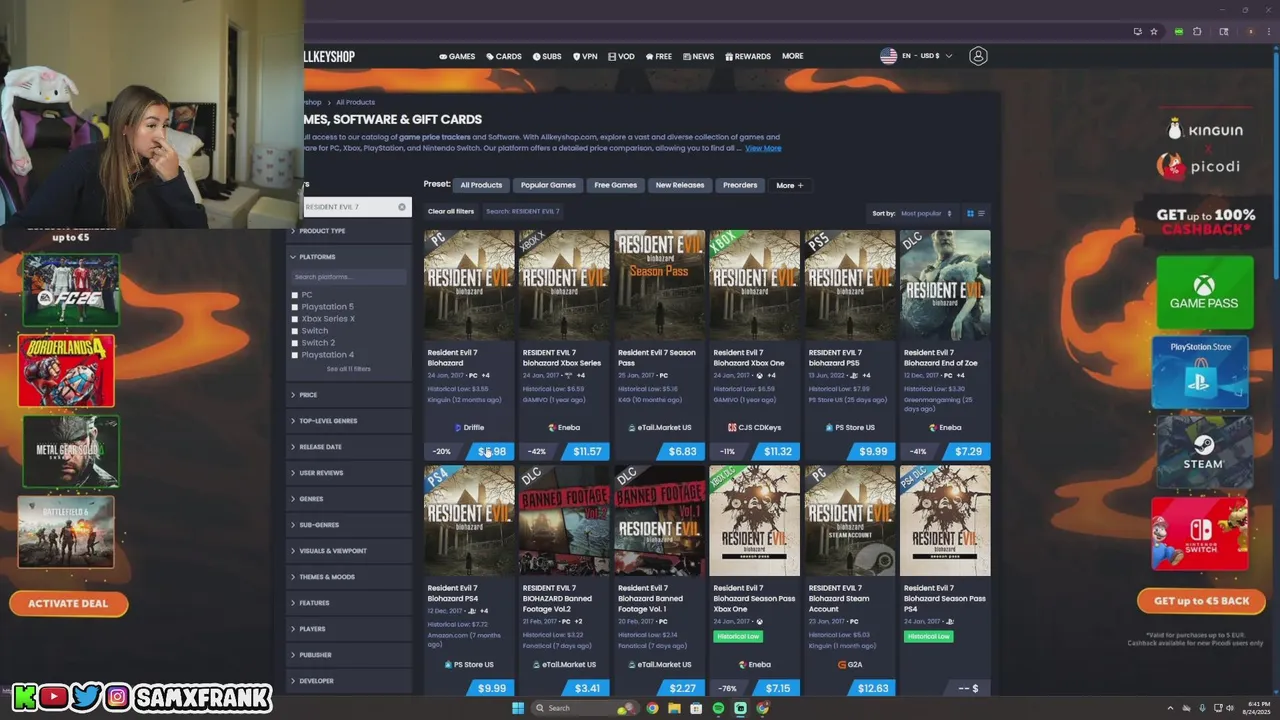Open the Windows Start button
1280x720 pixels.
518,708
